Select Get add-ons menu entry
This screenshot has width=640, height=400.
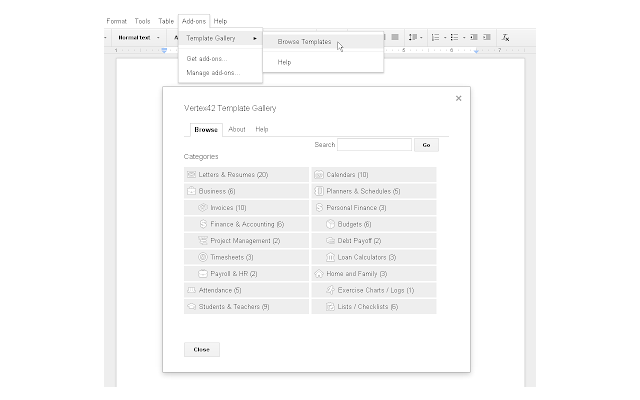coord(220,59)
